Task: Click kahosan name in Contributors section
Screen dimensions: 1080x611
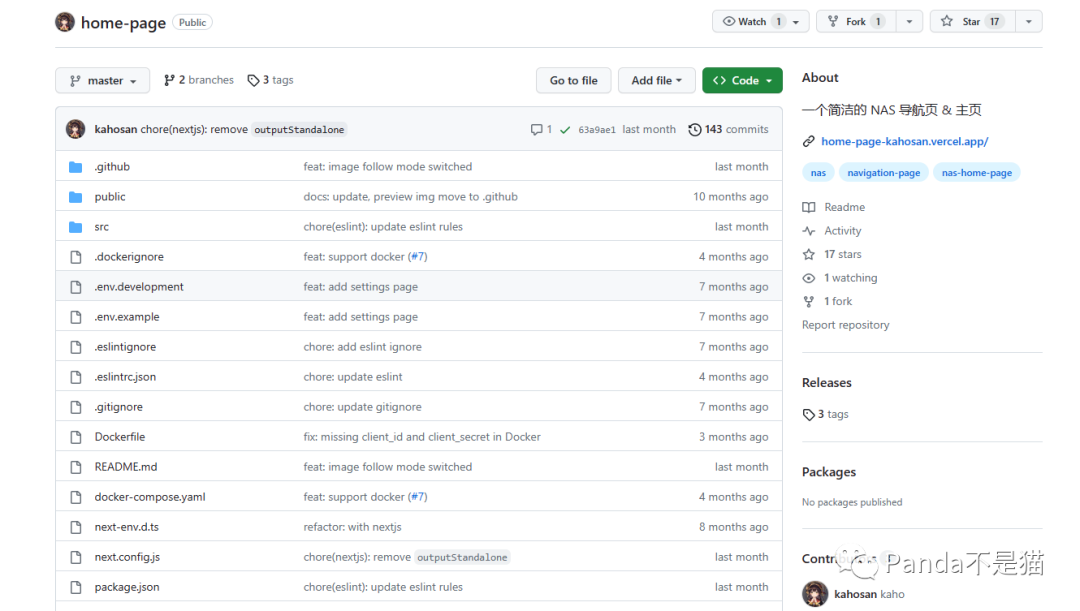Action: (x=855, y=594)
